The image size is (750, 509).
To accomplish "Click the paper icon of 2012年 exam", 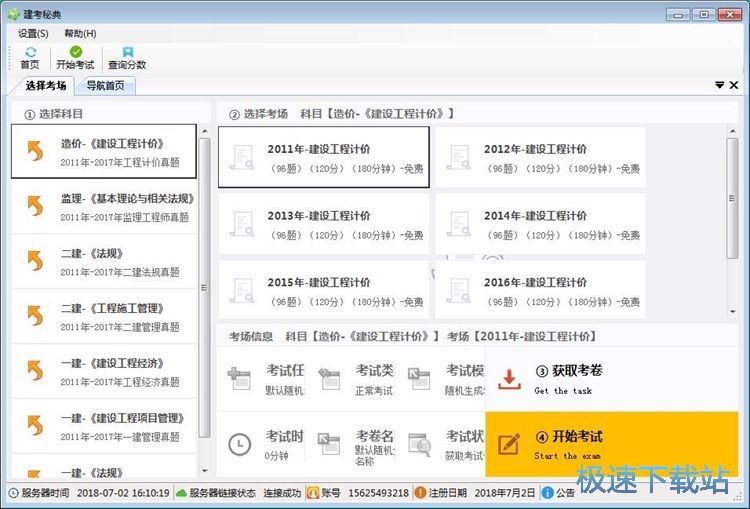I will (459, 157).
